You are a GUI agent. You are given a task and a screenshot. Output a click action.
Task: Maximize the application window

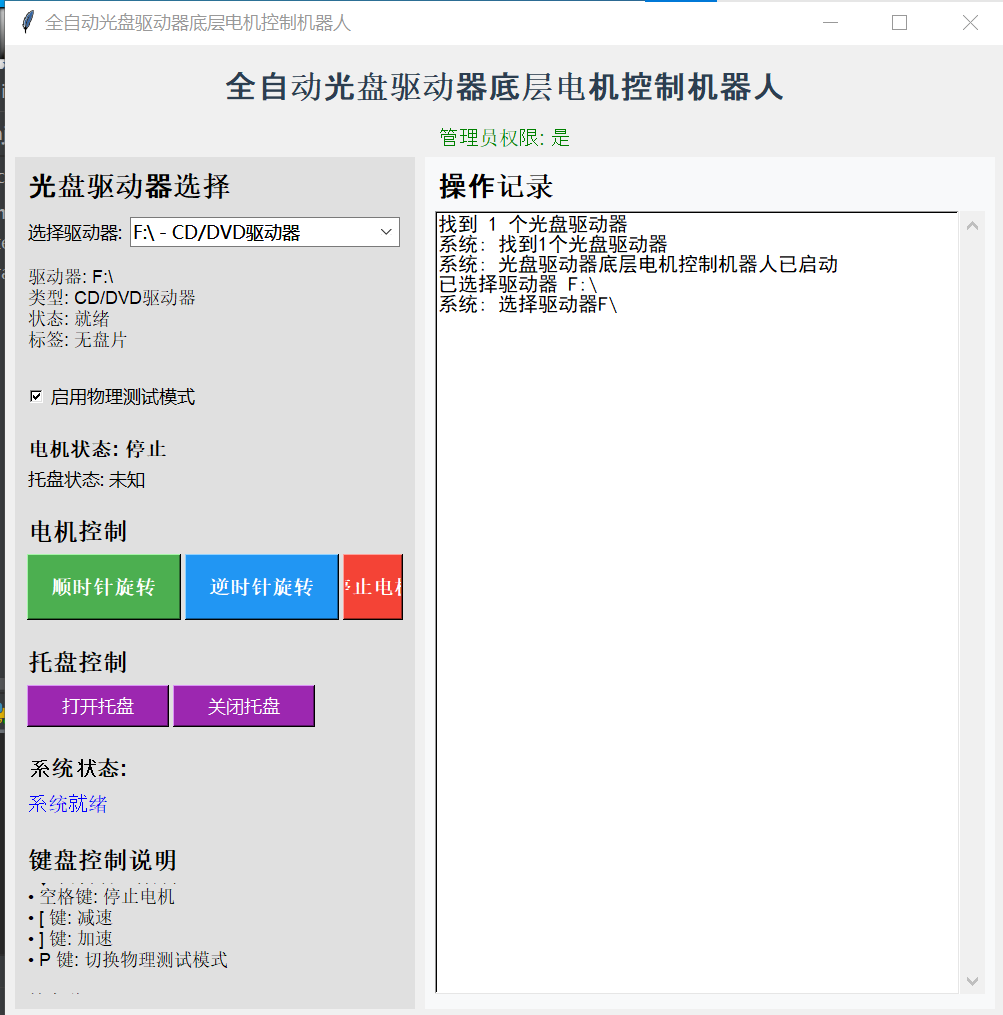tap(899, 23)
